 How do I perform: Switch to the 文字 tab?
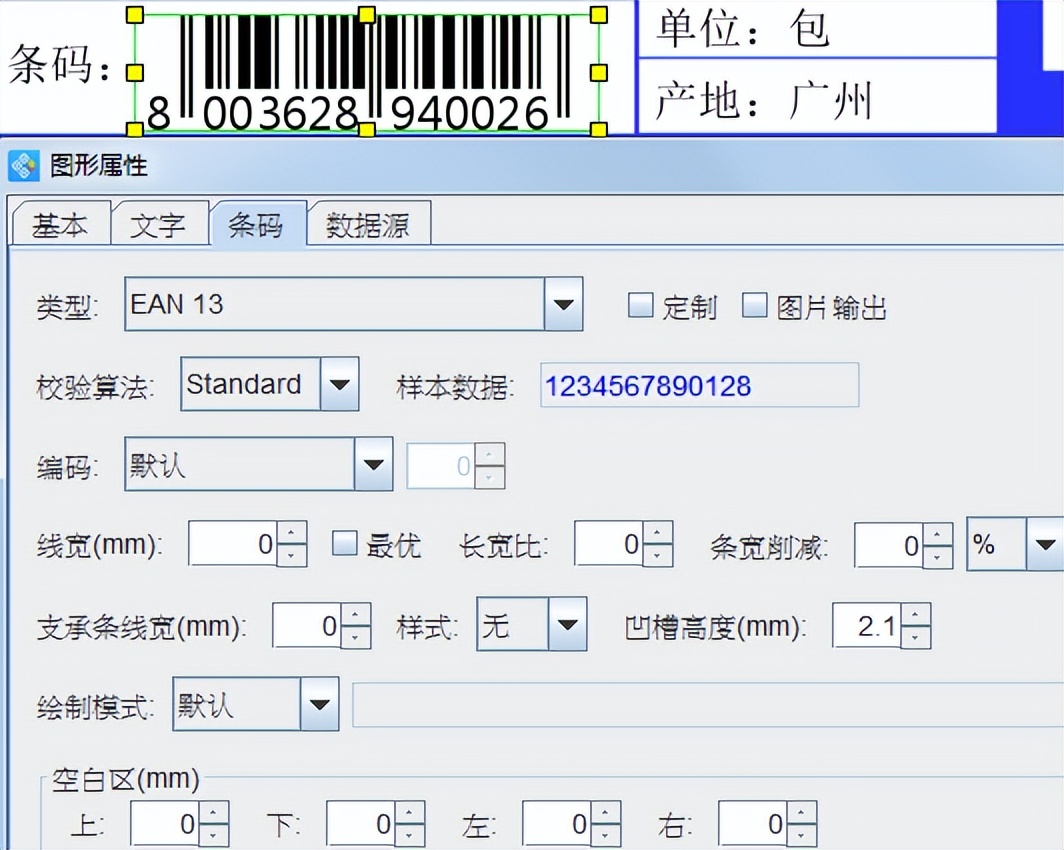click(x=160, y=224)
